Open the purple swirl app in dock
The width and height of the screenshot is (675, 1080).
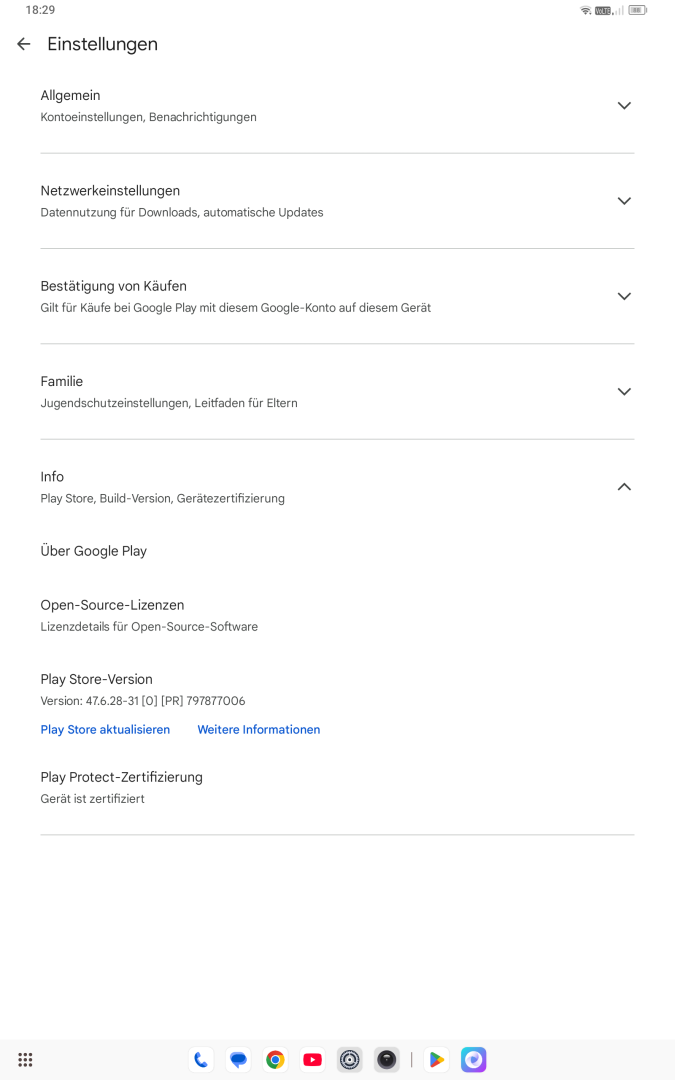[x=474, y=1059]
